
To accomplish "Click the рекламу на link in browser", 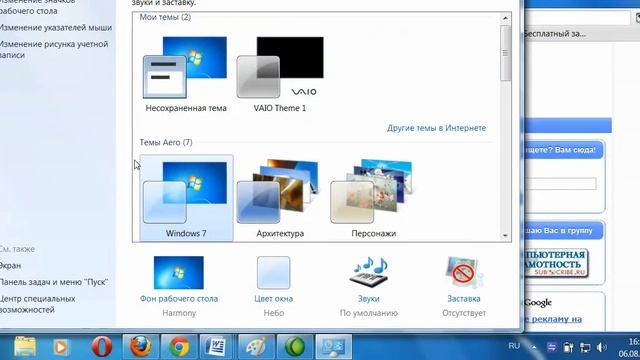I will point(553,319).
